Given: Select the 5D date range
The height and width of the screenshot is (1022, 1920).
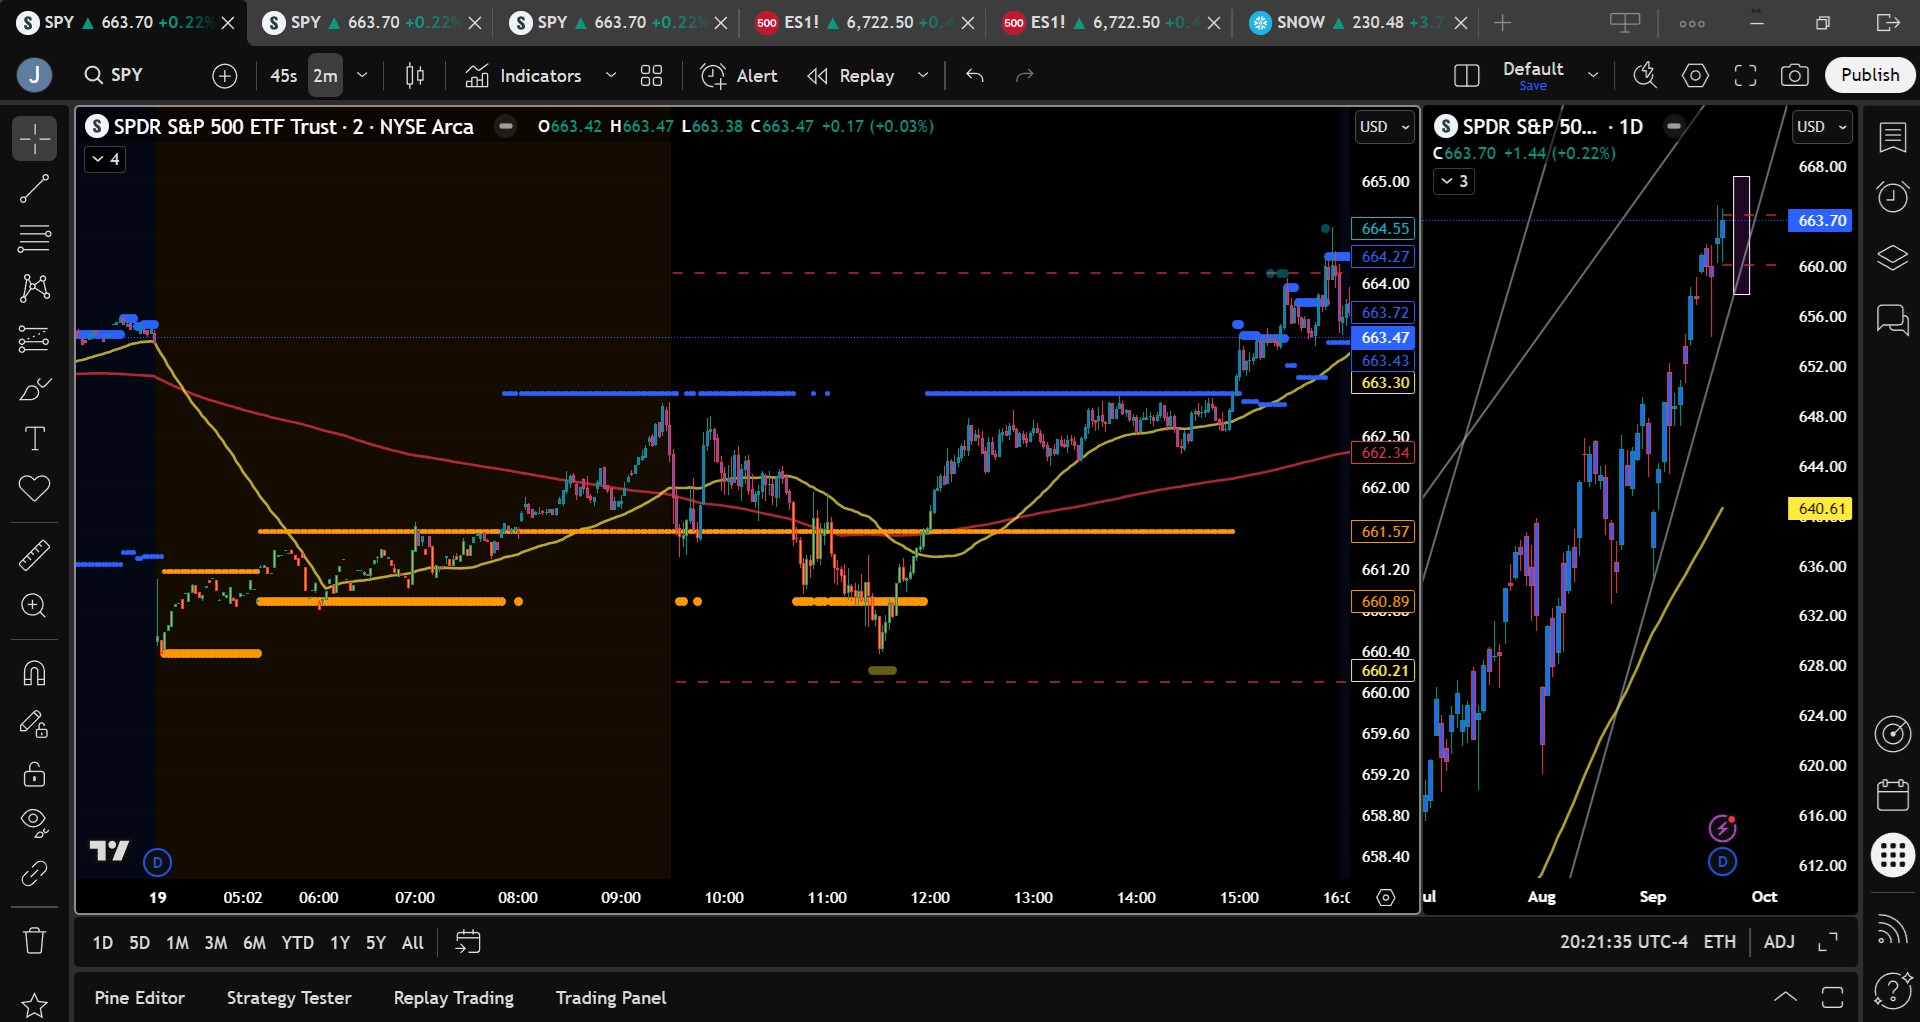Looking at the screenshot, I should 139,942.
